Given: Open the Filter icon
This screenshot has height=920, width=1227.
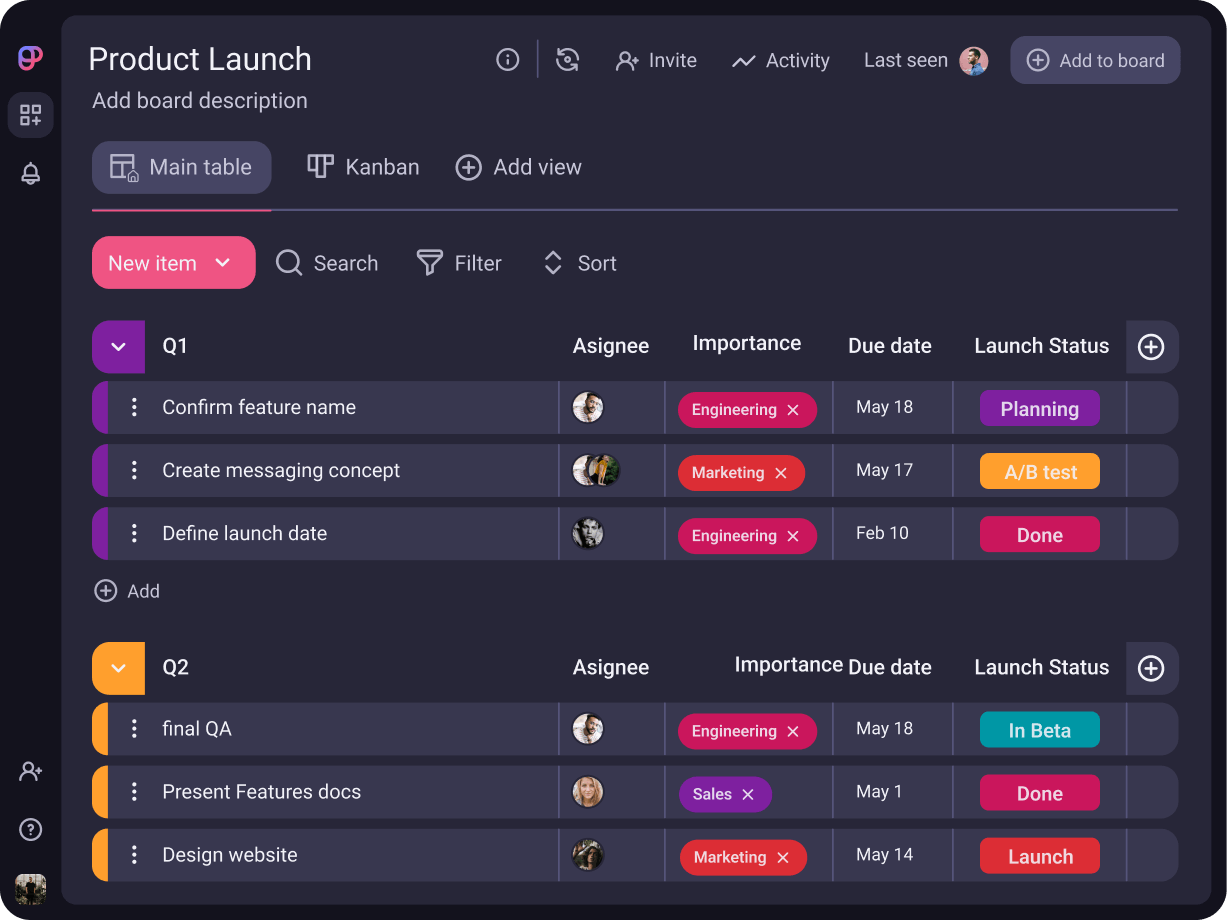Looking at the screenshot, I should tap(428, 263).
